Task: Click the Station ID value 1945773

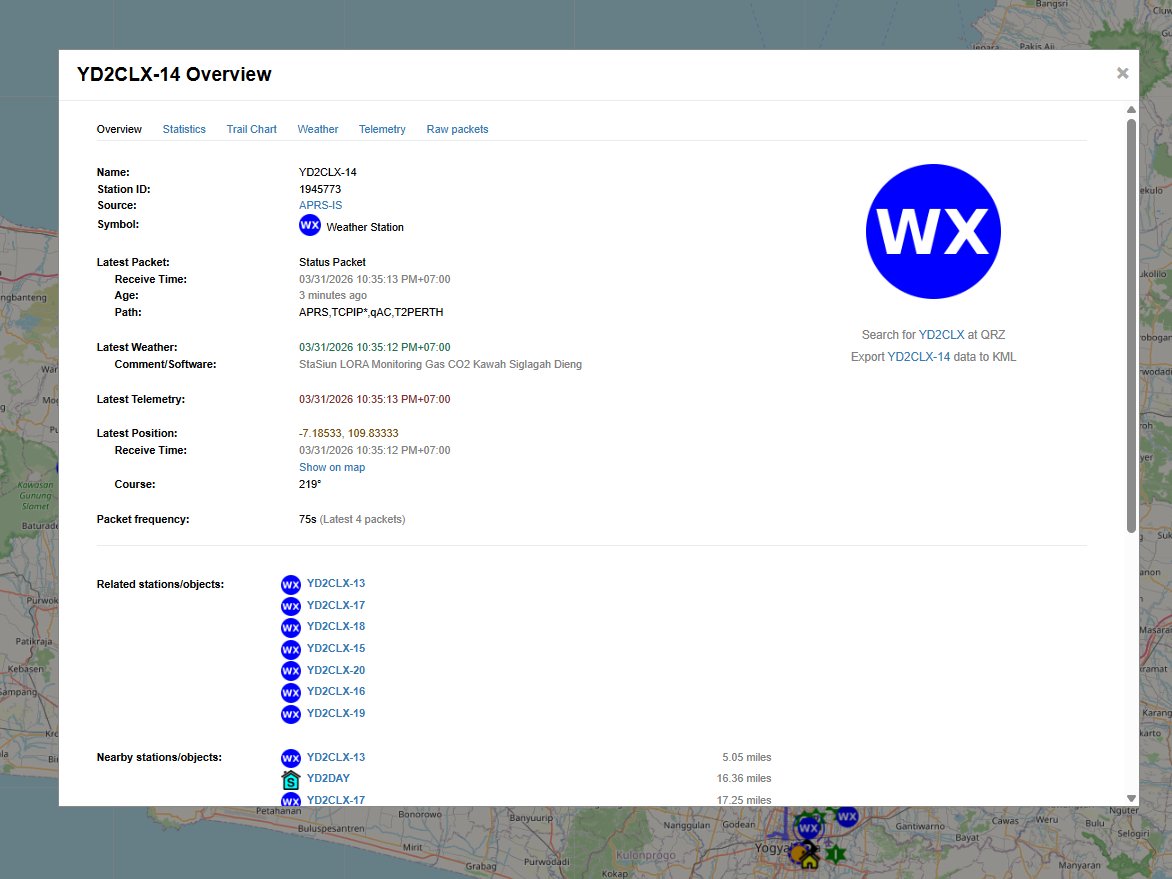Action: [320, 189]
